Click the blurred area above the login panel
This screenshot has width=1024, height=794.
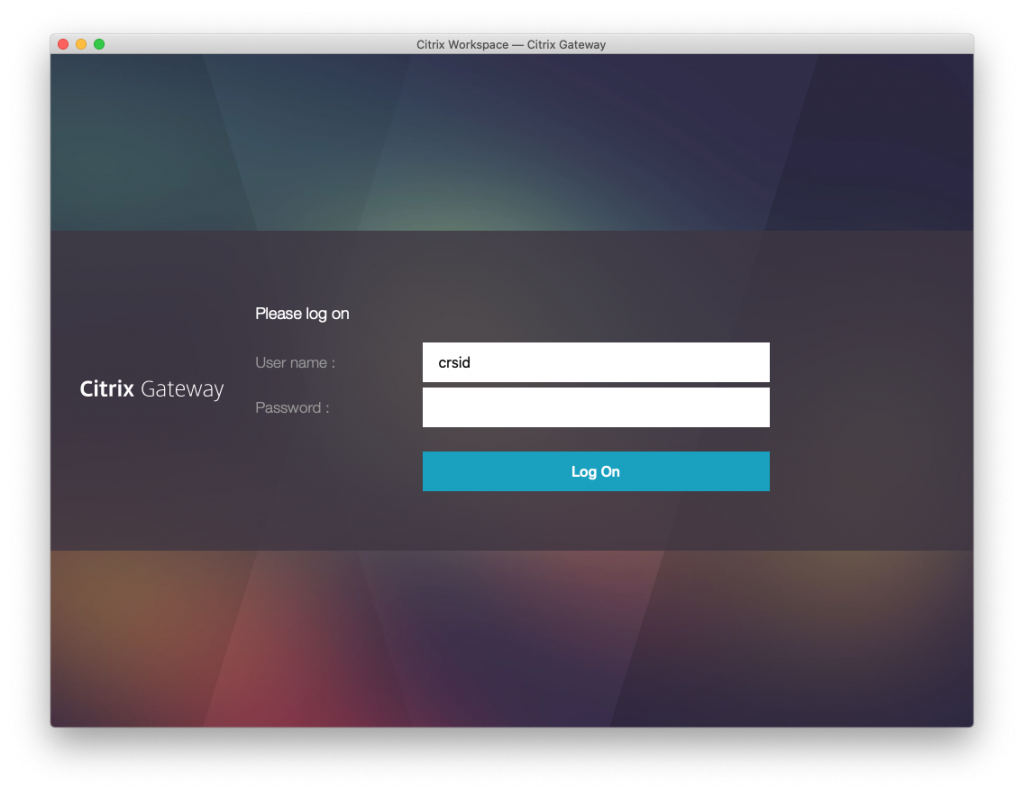click(512, 140)
